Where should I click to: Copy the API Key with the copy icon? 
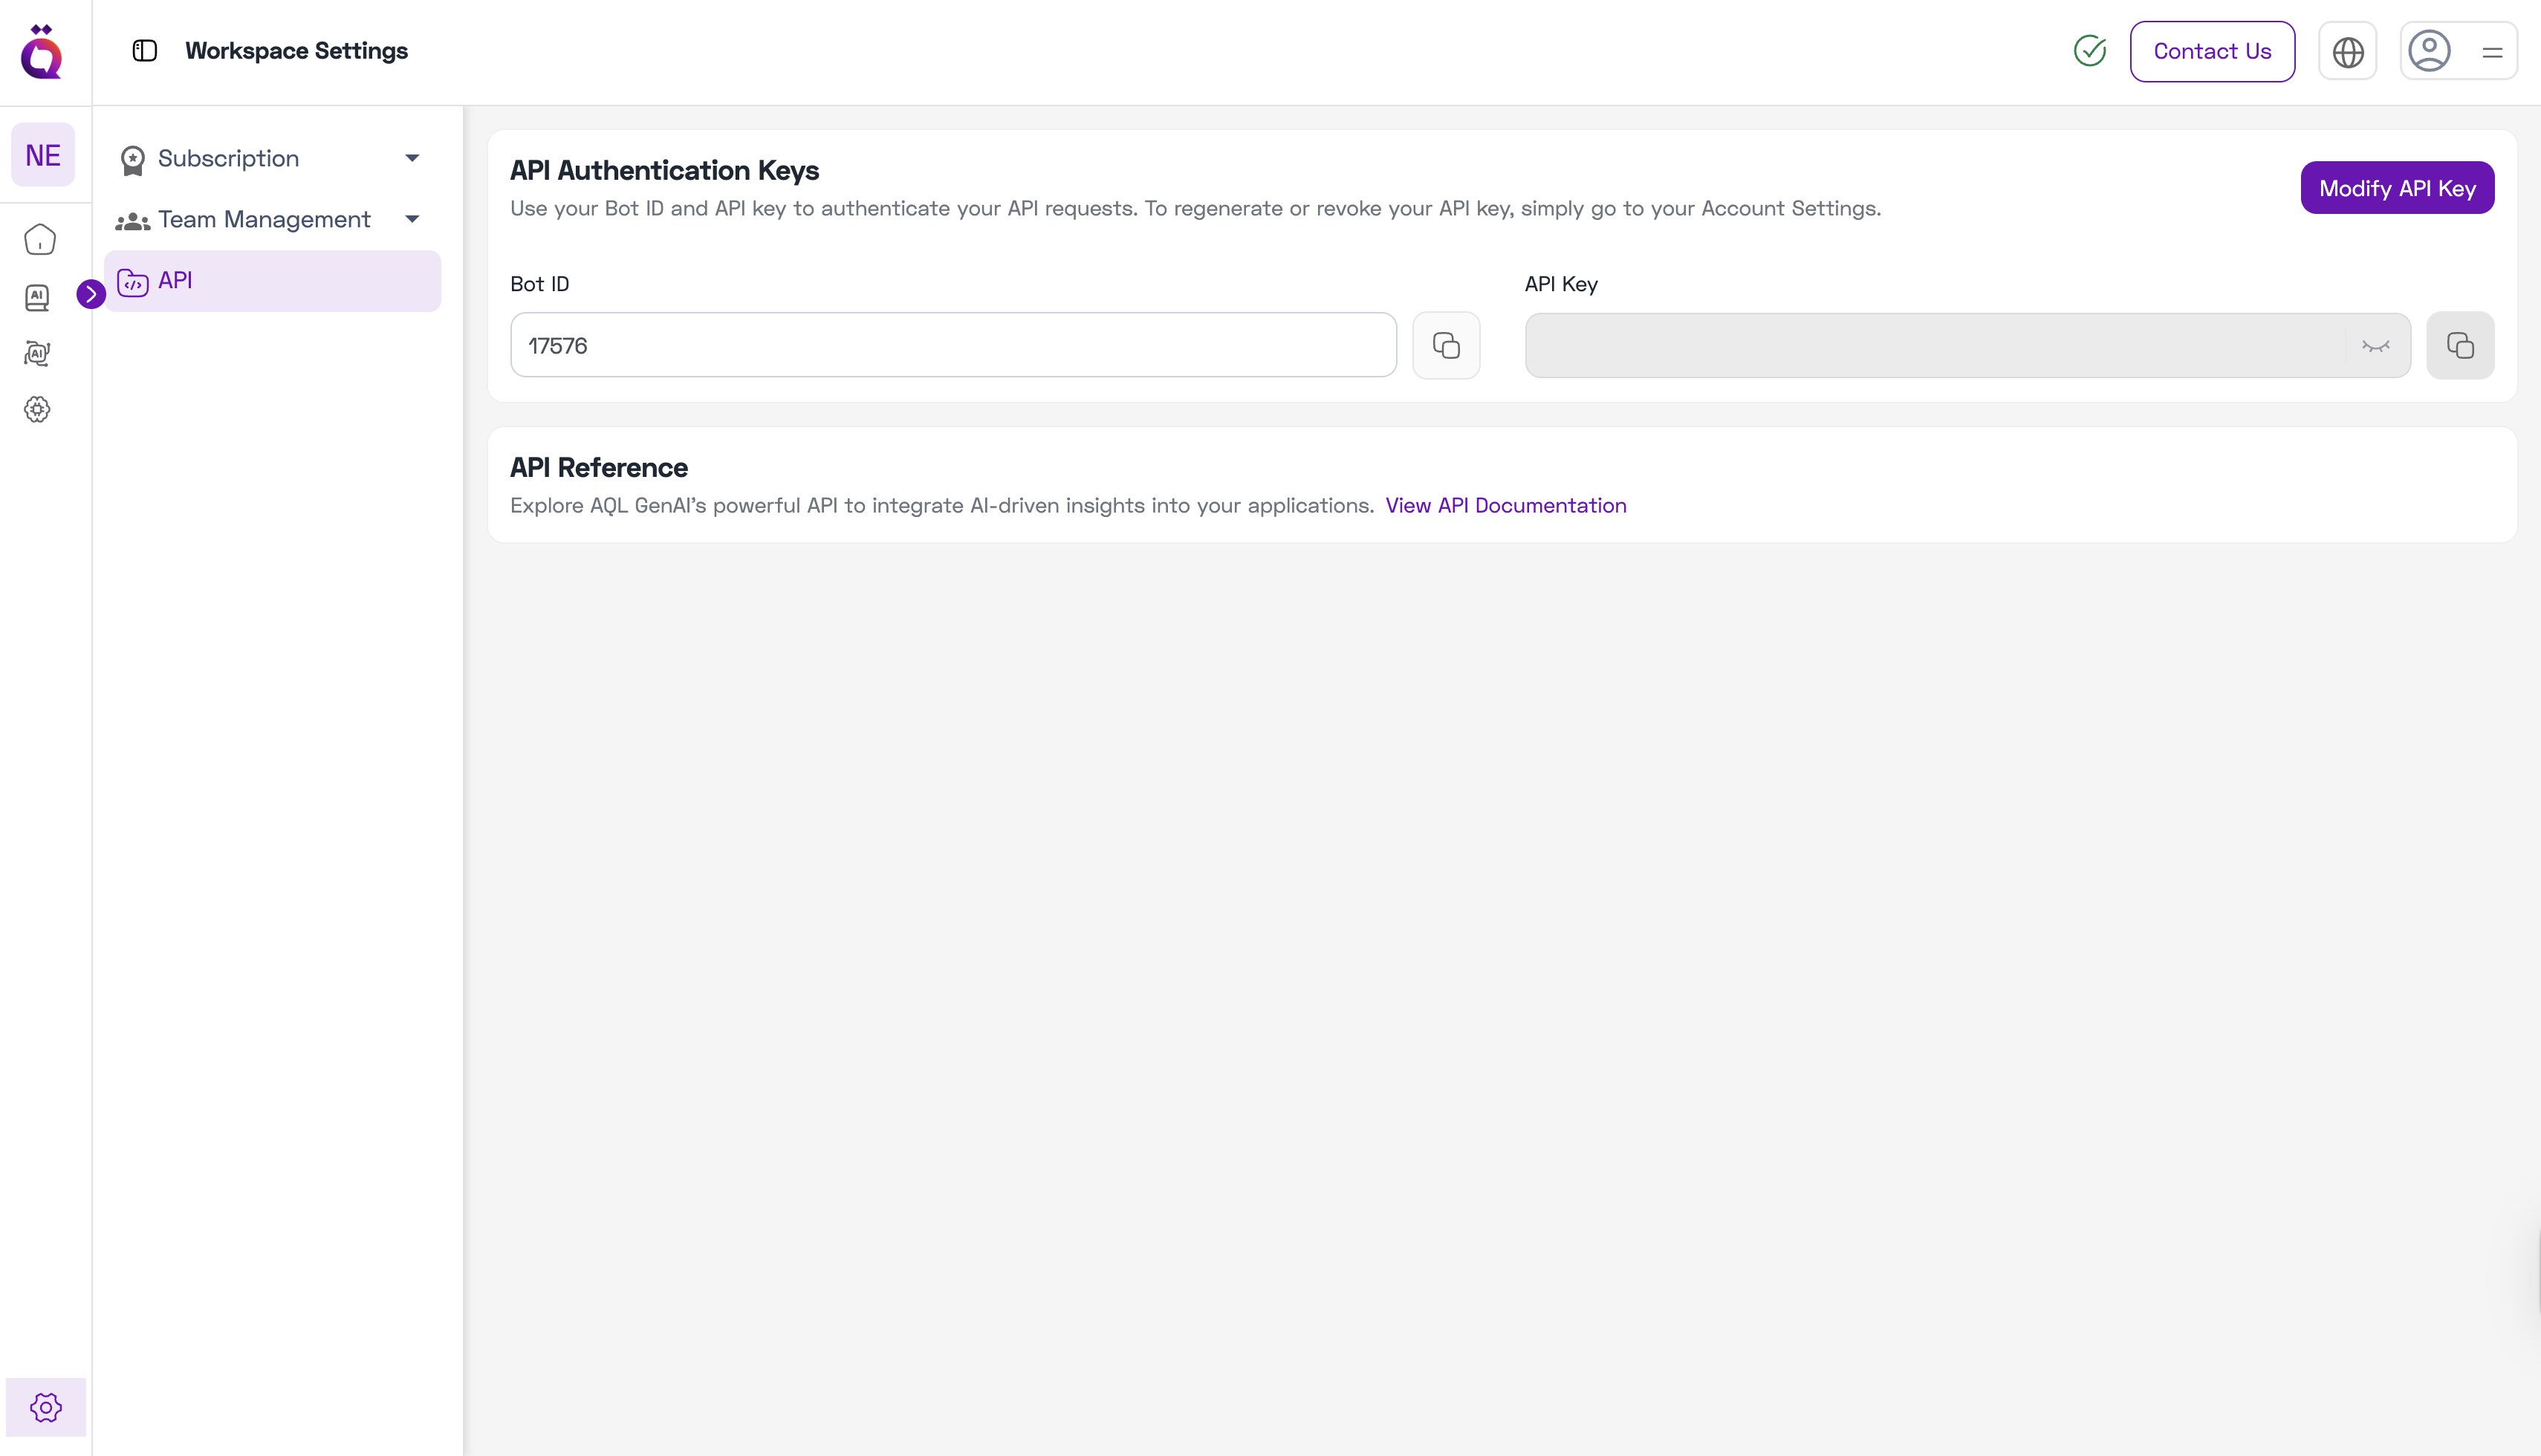click(2461, 345)
